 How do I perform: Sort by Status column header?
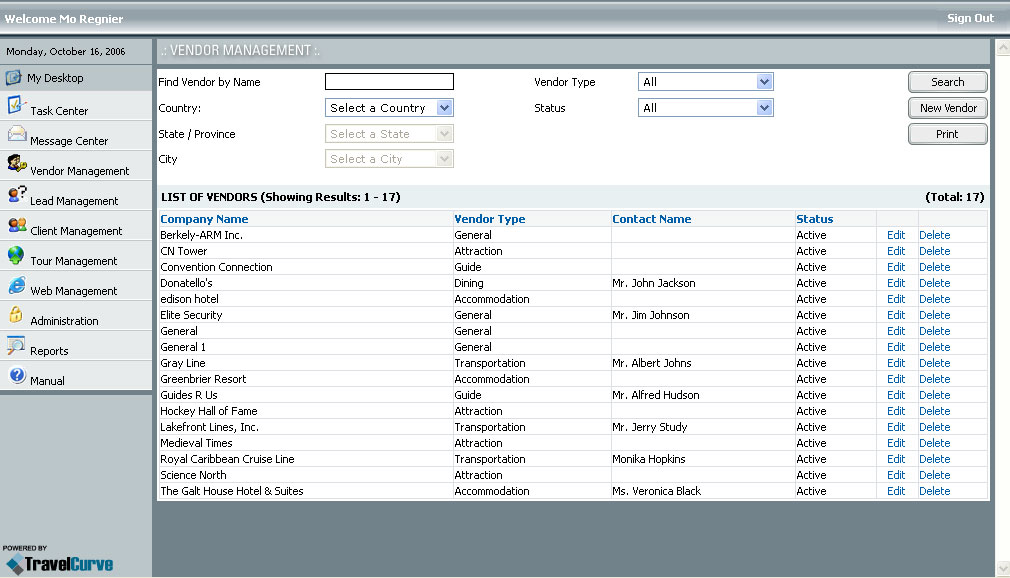point(814,219)
